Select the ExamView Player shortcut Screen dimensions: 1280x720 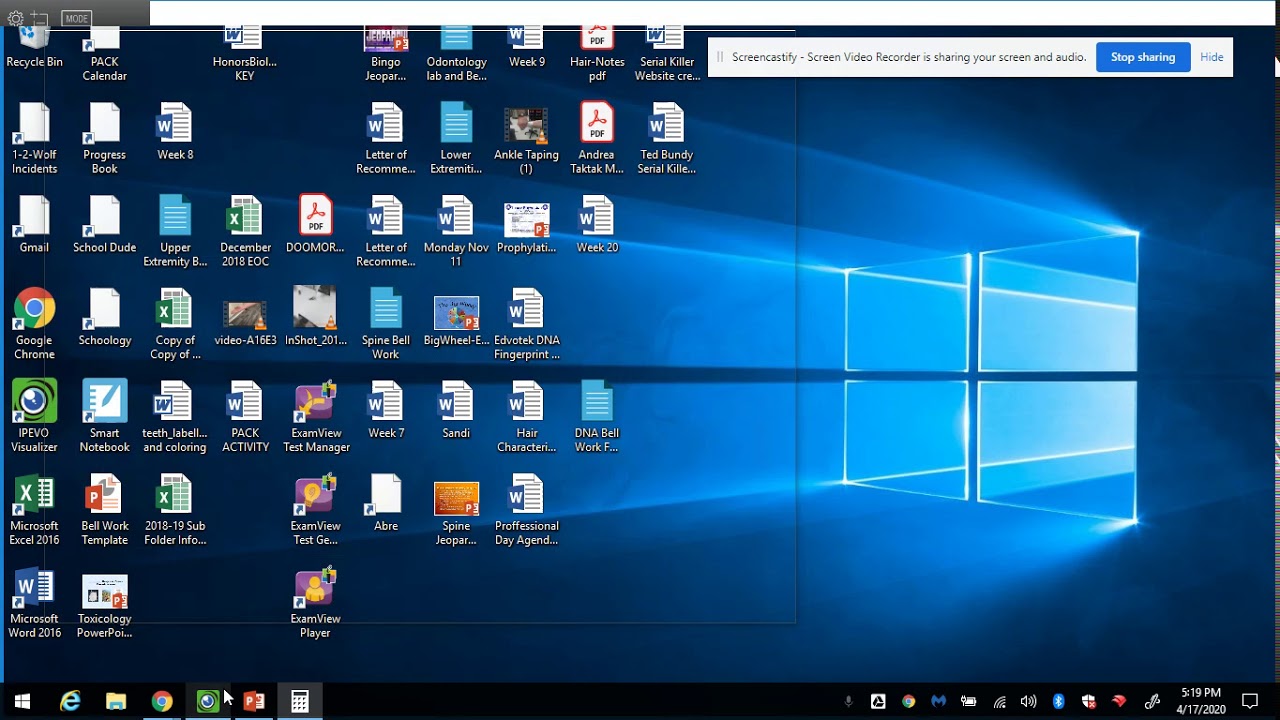point(315,603)
